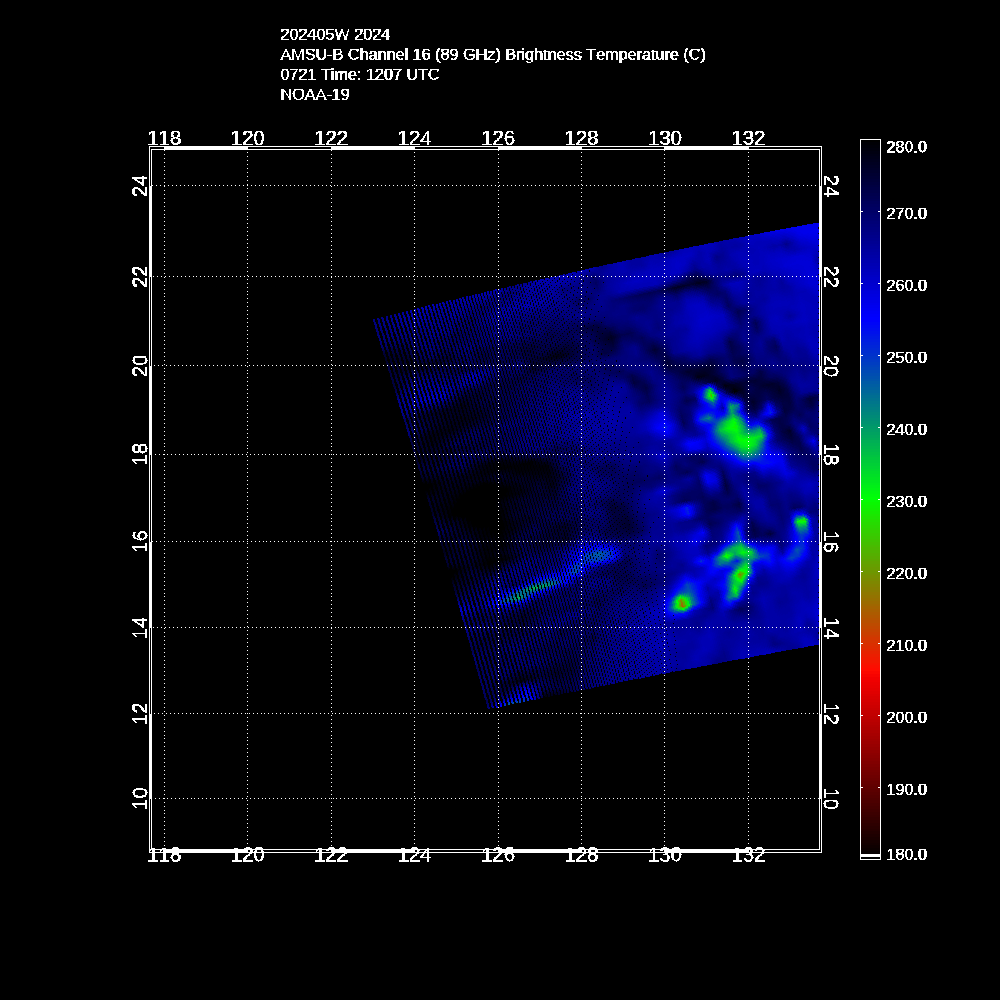Select the 'AMSU-B Channel 16 (89 GHz) Brightness Temperature (C)' heading
The height and width of the screenshot is (1000, 1000).
click(493, 55)
